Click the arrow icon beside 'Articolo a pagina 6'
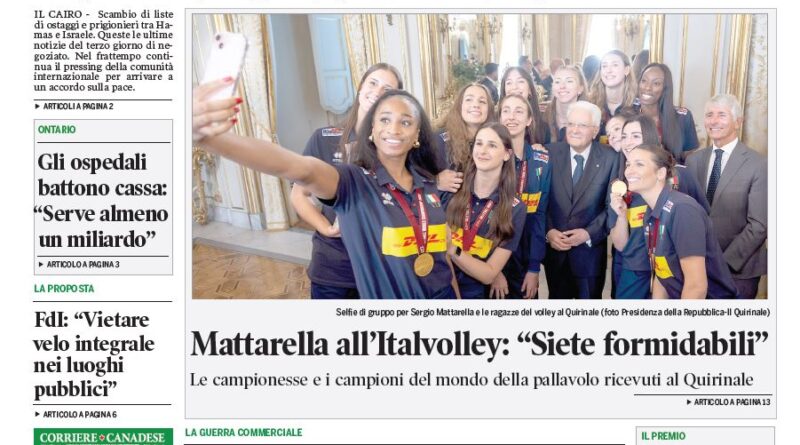Screen dimensions: 800x445 tap(37, 414)
